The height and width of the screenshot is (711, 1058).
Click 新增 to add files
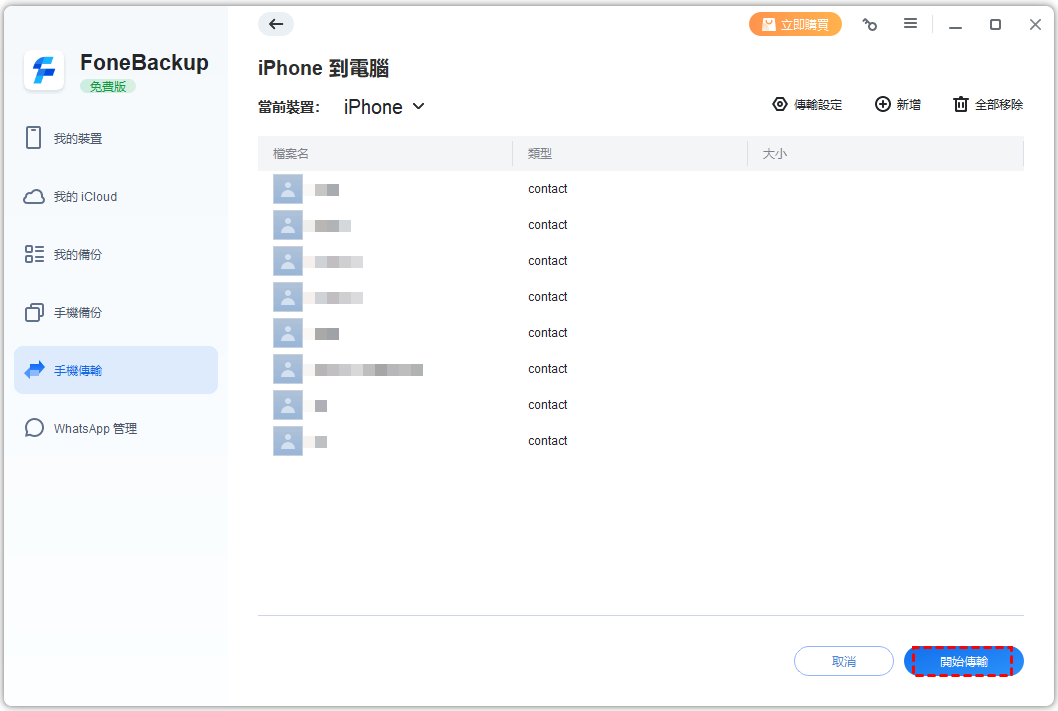897,105
